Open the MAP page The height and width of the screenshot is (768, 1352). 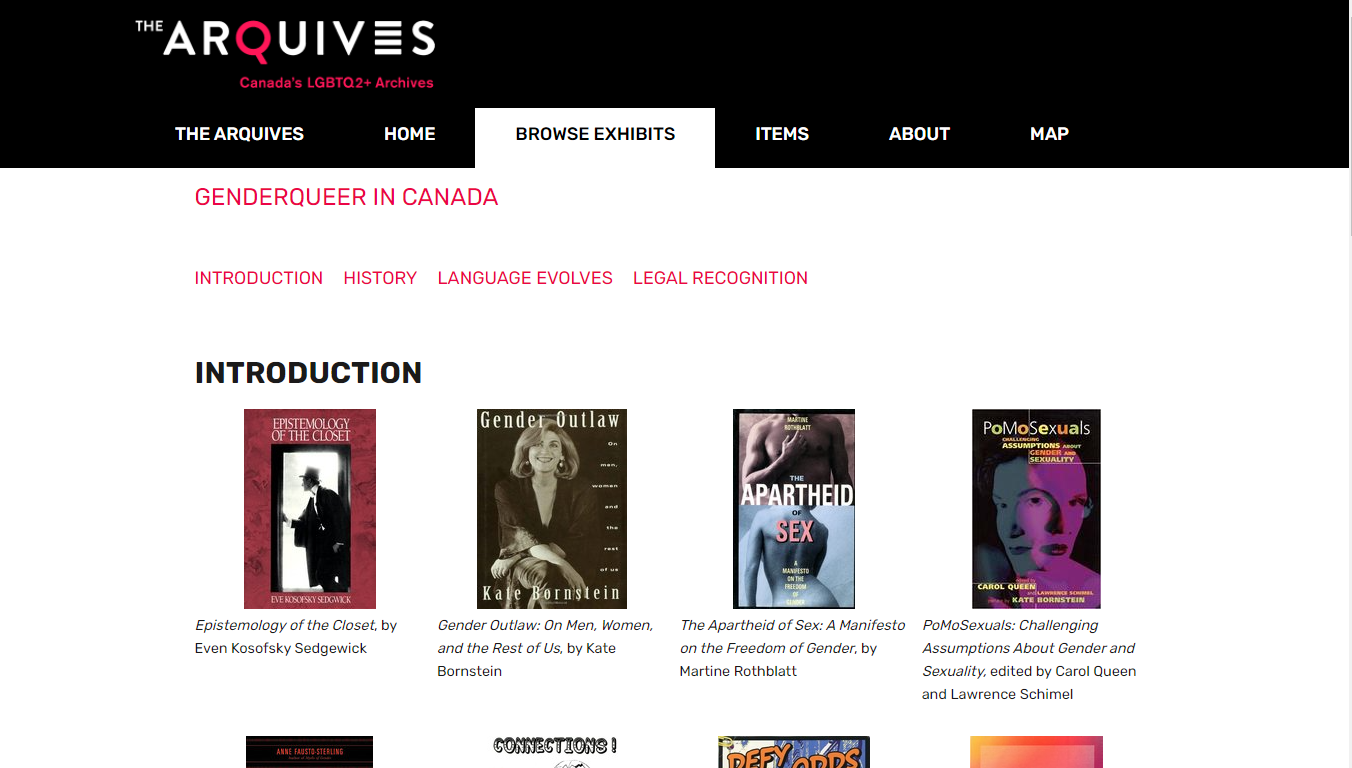pos(1048,133)
